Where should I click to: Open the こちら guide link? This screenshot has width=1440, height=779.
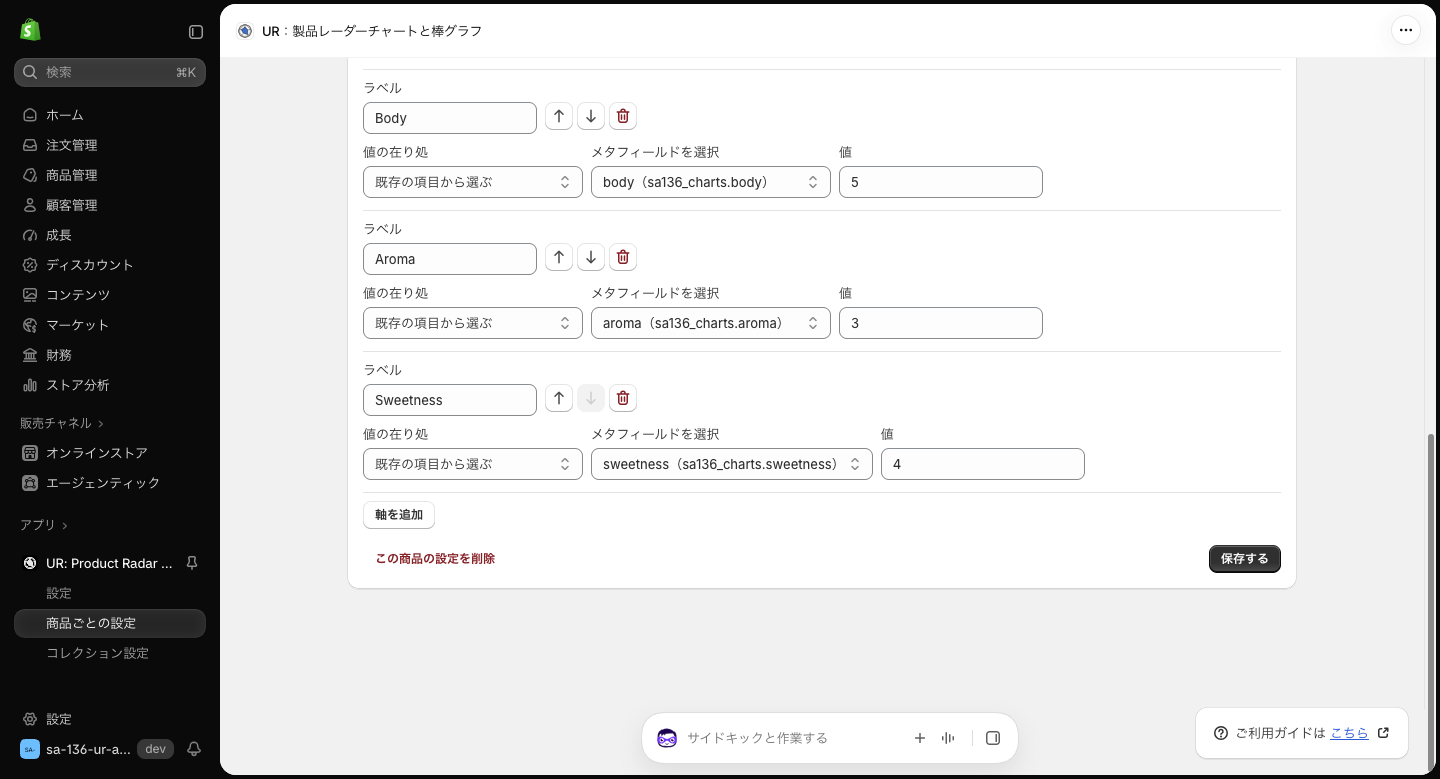(1349, 733)
